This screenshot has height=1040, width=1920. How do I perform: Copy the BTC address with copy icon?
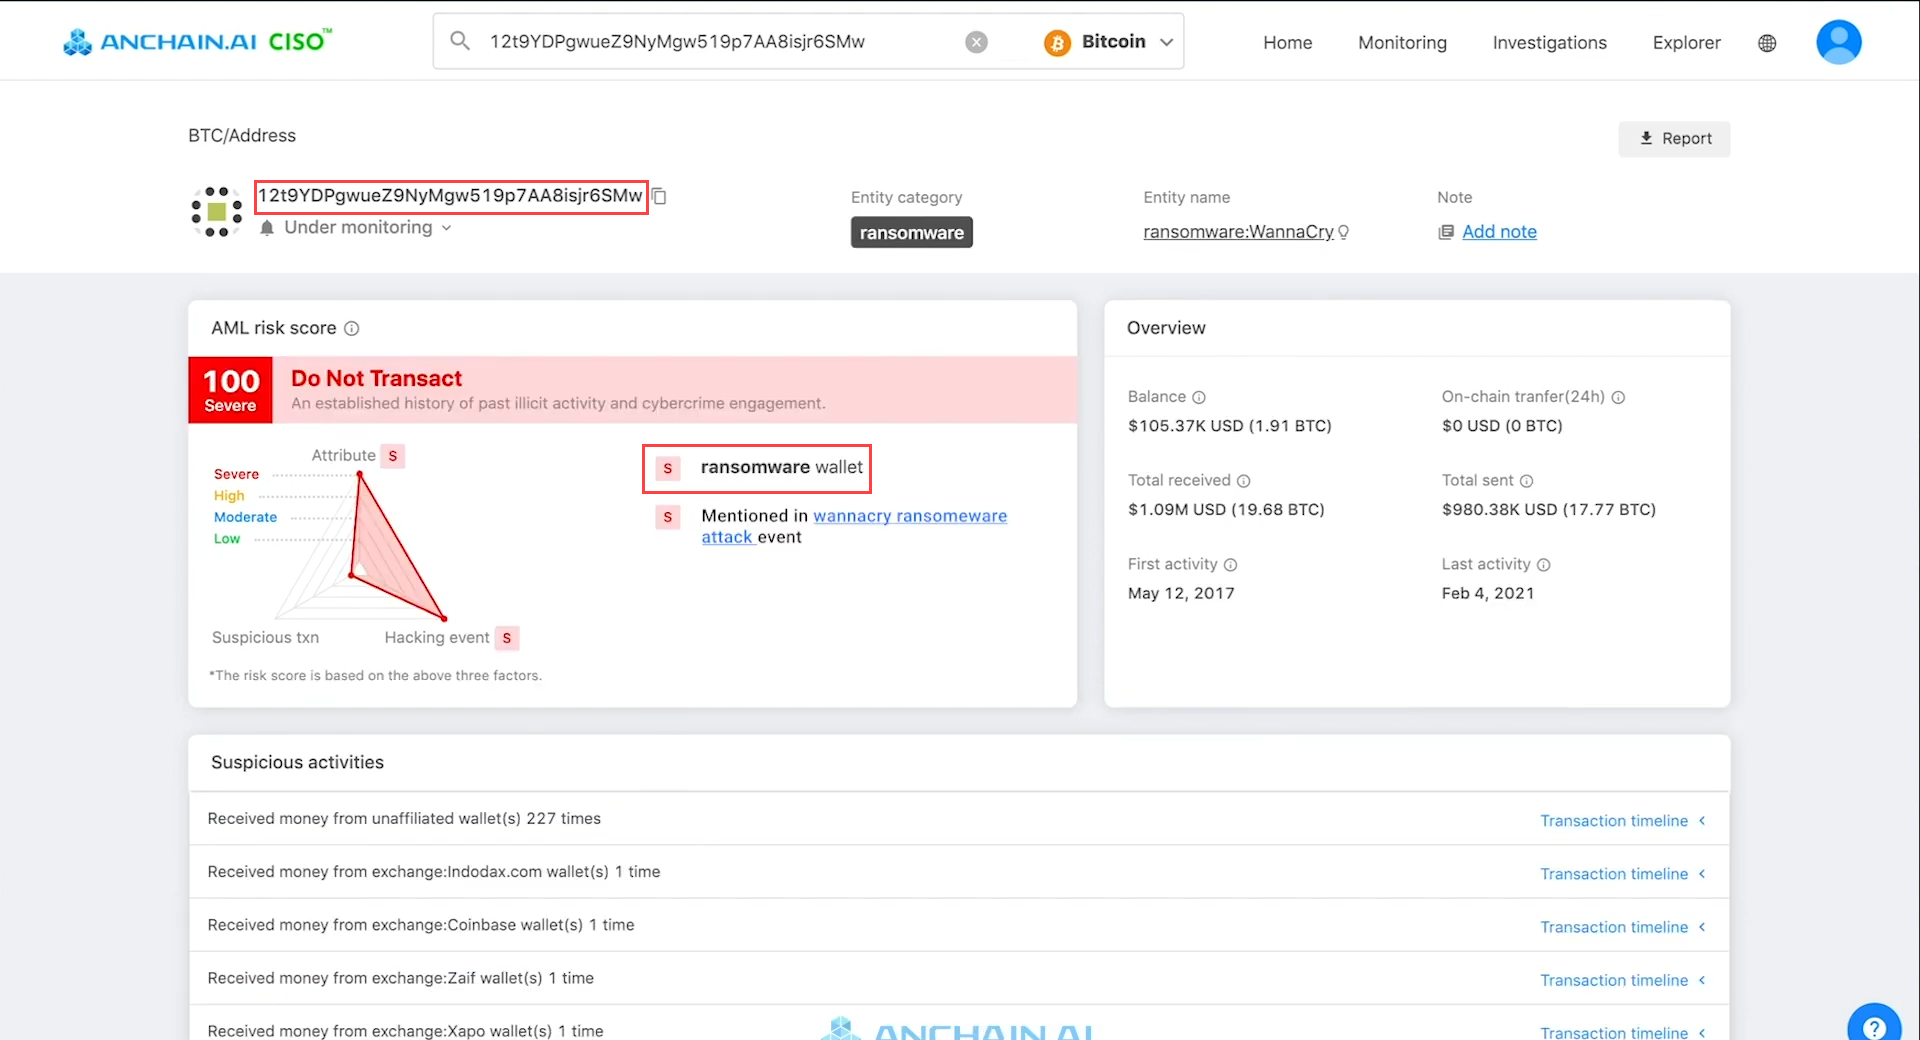pos(660,196)
